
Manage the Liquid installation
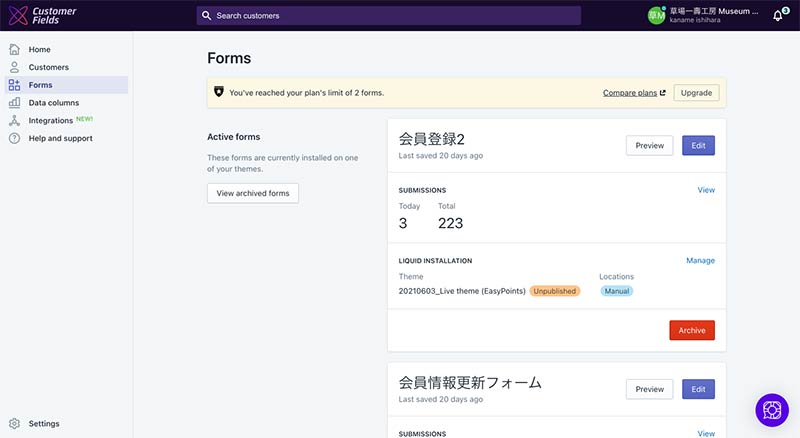point(700,261)
